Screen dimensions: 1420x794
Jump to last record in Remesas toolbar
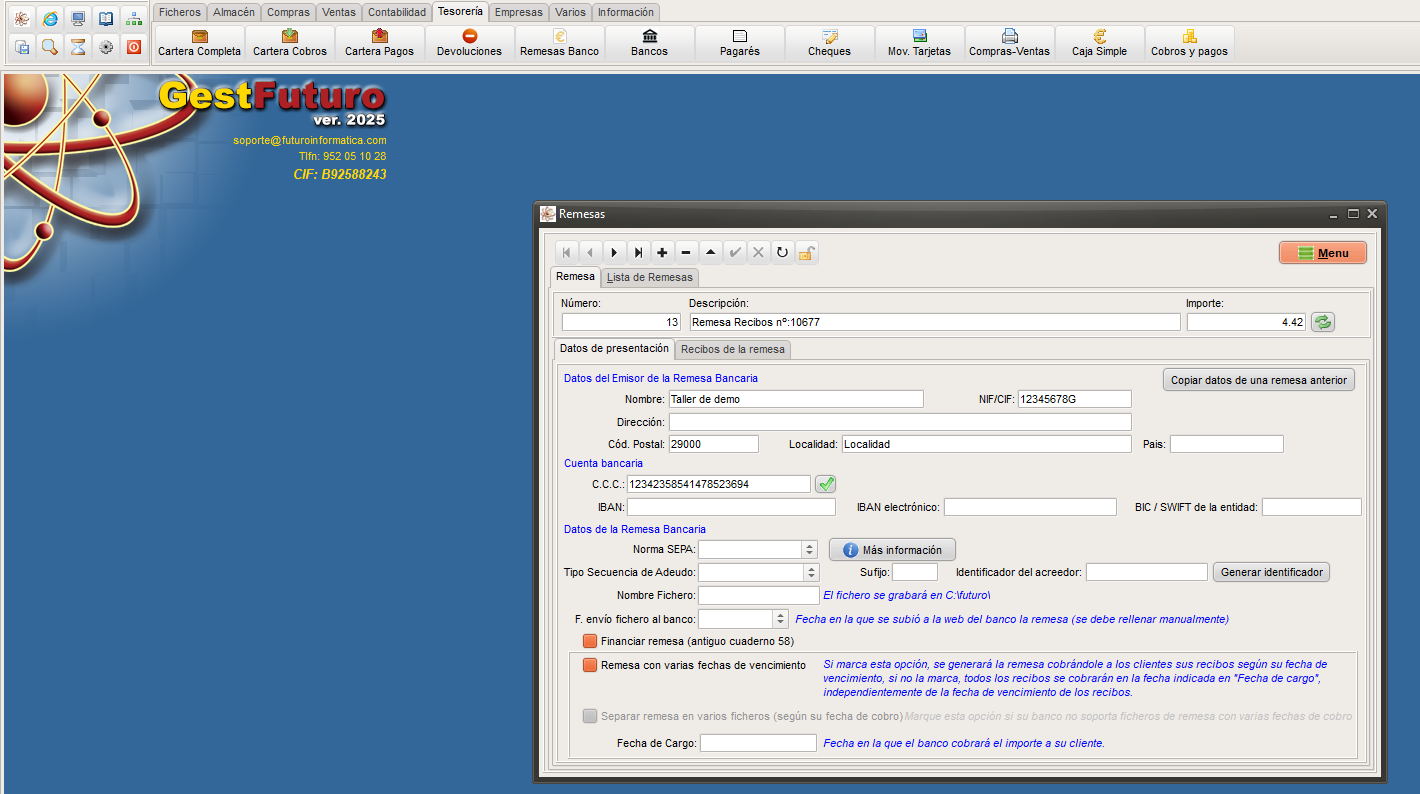pyautogui.click(x=638, y=253)
